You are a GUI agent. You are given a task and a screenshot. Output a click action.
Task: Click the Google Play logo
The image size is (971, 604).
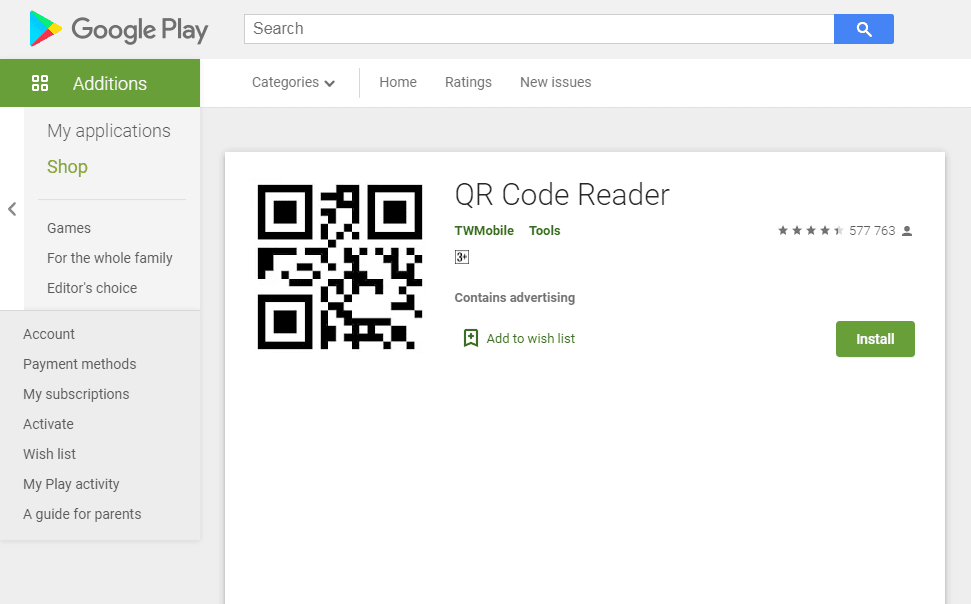pyautogui.click(x=118, y=28)
